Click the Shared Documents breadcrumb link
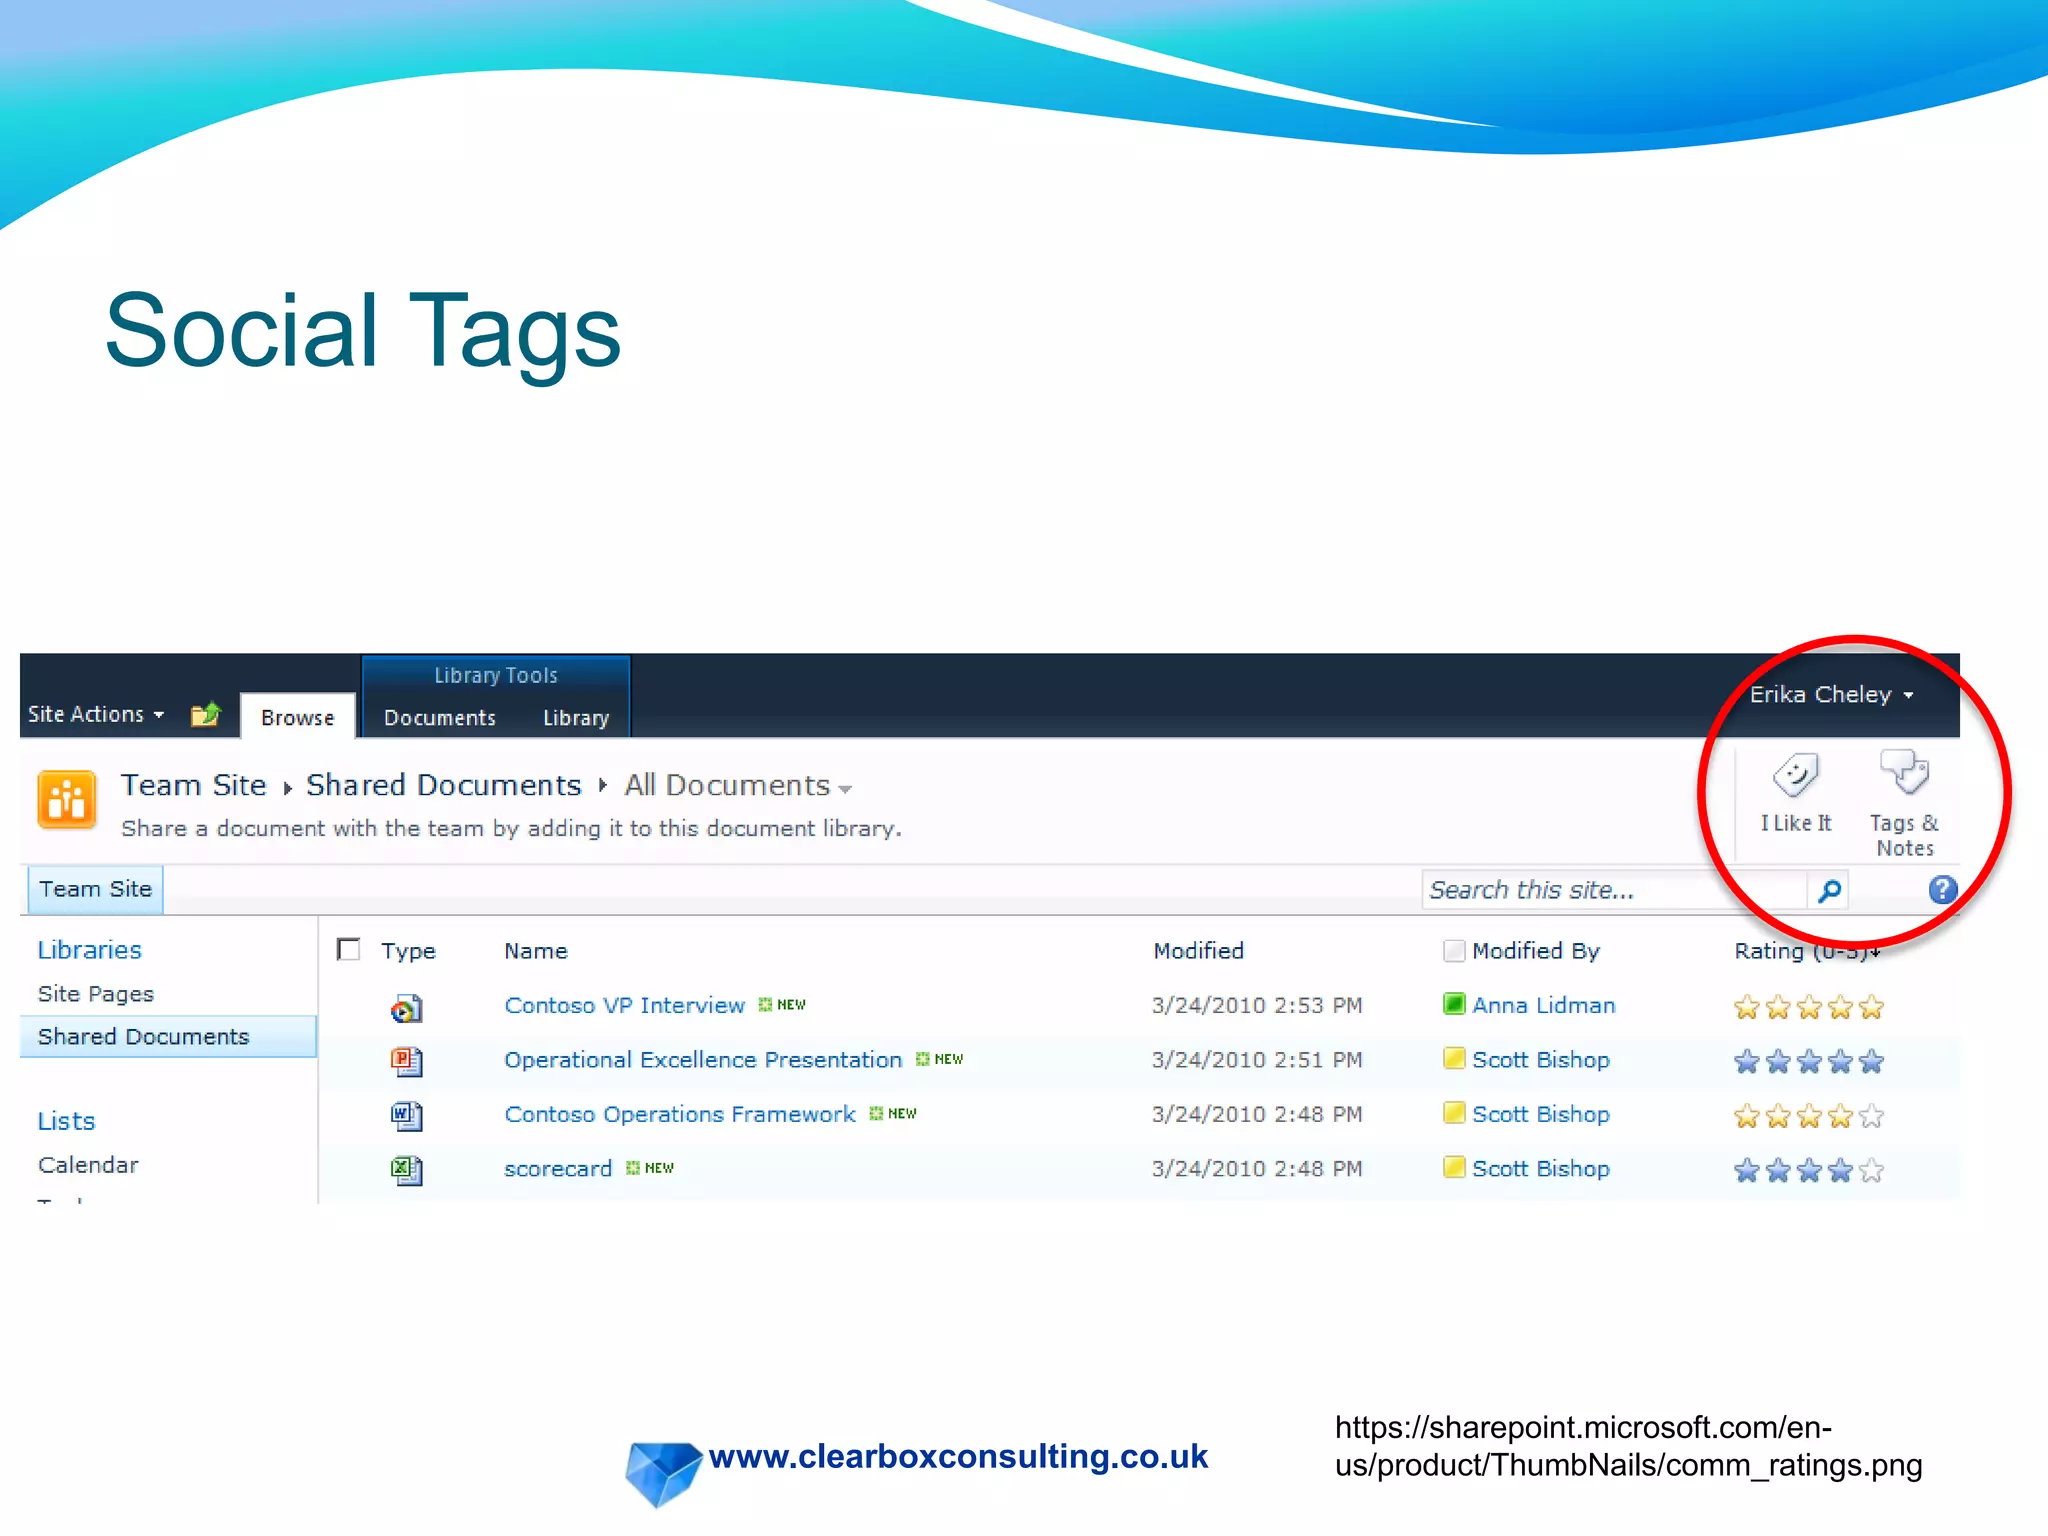The width and height of the screenshot is (2048, 1536). click(444, 785)
